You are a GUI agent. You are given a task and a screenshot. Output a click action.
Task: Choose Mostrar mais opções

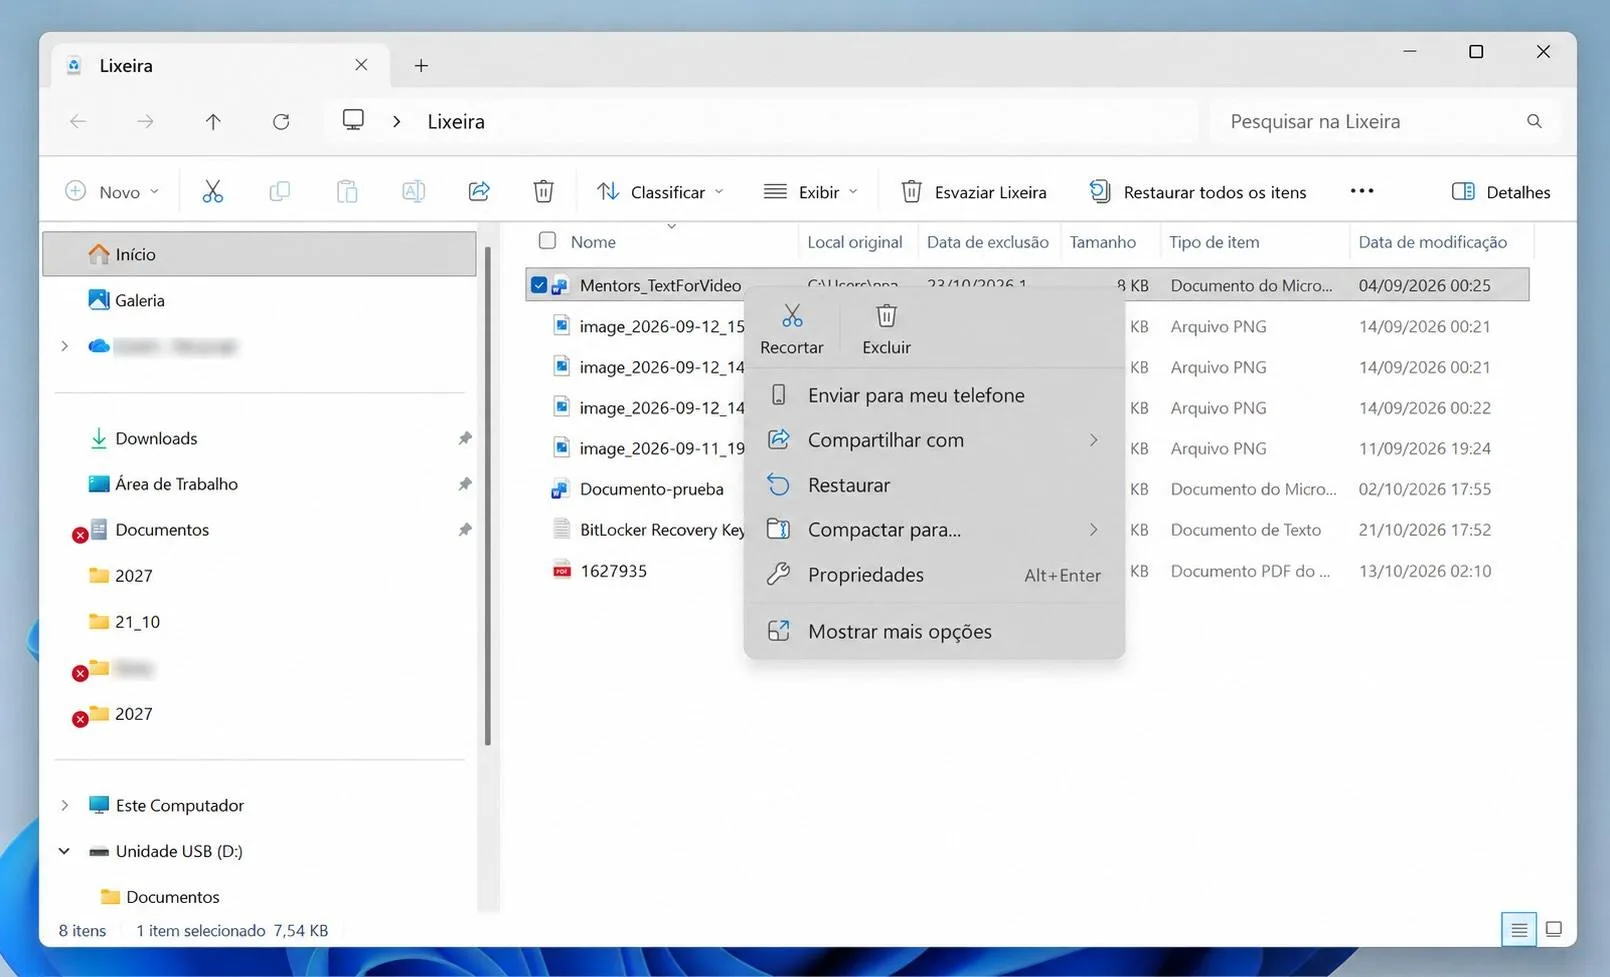(x=934, y=631)
